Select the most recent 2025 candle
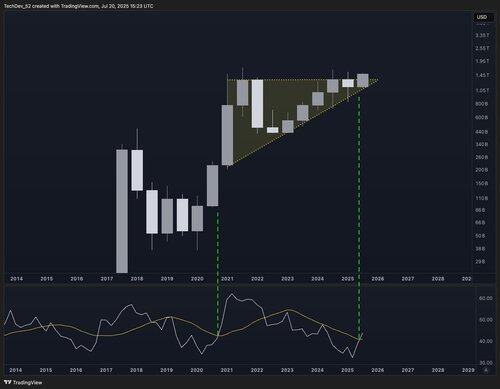The height and width of the screenshot is (389, 500). click(363, 80)
